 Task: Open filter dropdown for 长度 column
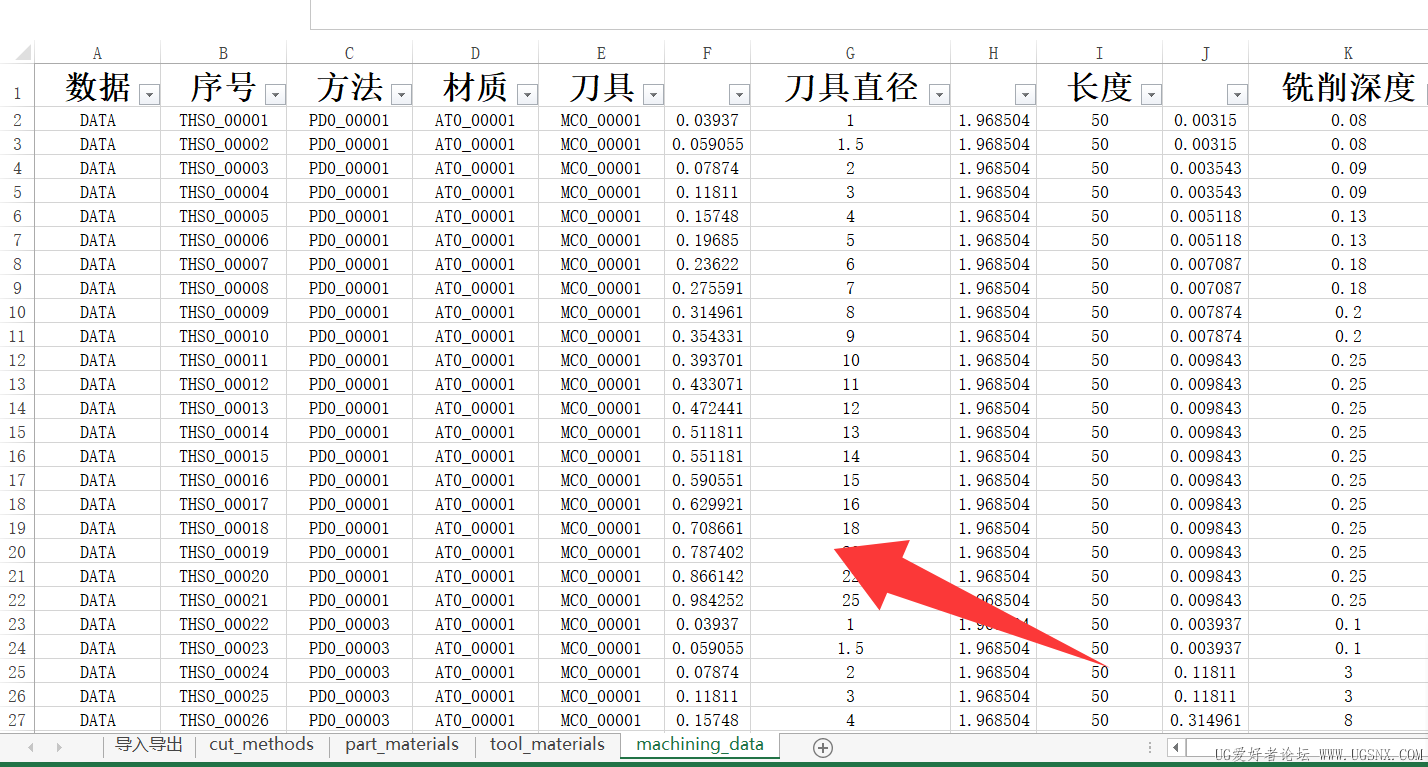pyautogui.click(x=1151, y=94)
